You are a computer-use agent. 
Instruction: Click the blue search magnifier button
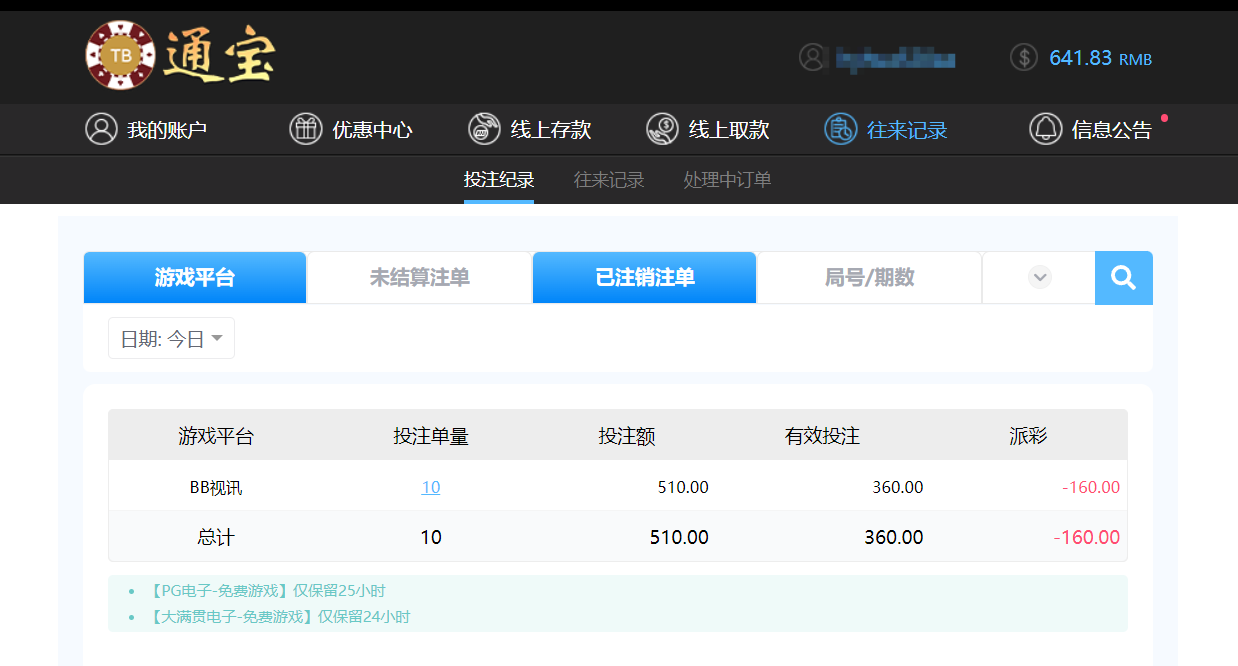tap(1123, 277)
